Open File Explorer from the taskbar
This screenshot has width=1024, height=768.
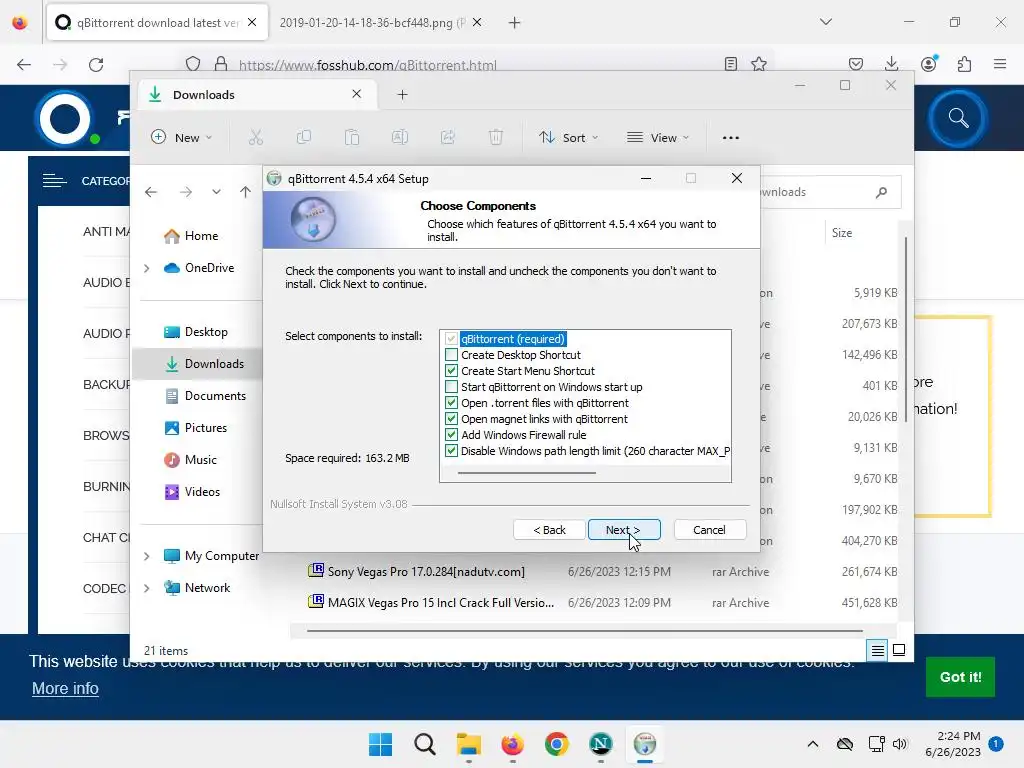[x=469, y=744]
